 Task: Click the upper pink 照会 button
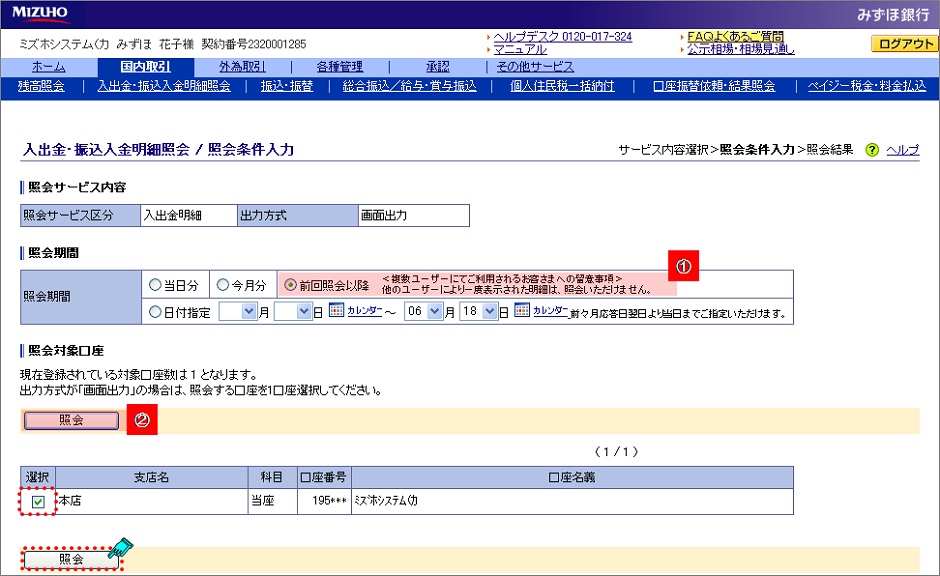71,420
